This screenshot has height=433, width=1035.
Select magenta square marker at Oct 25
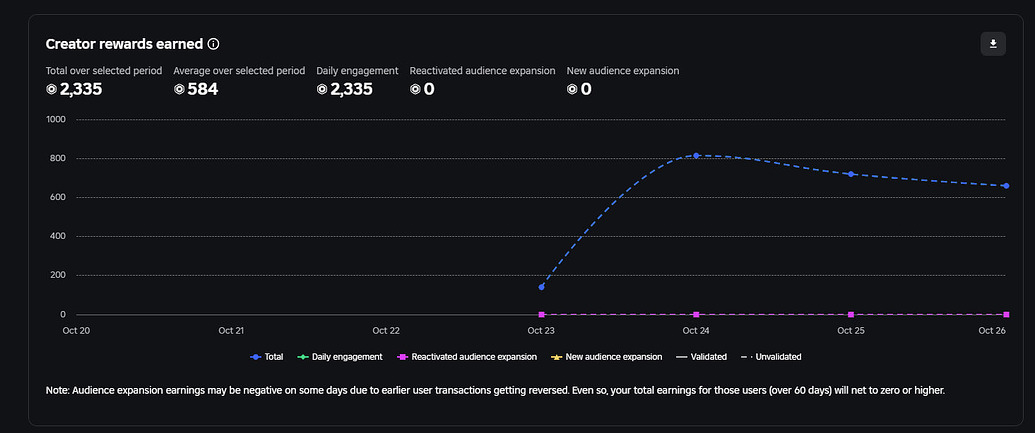851,315
